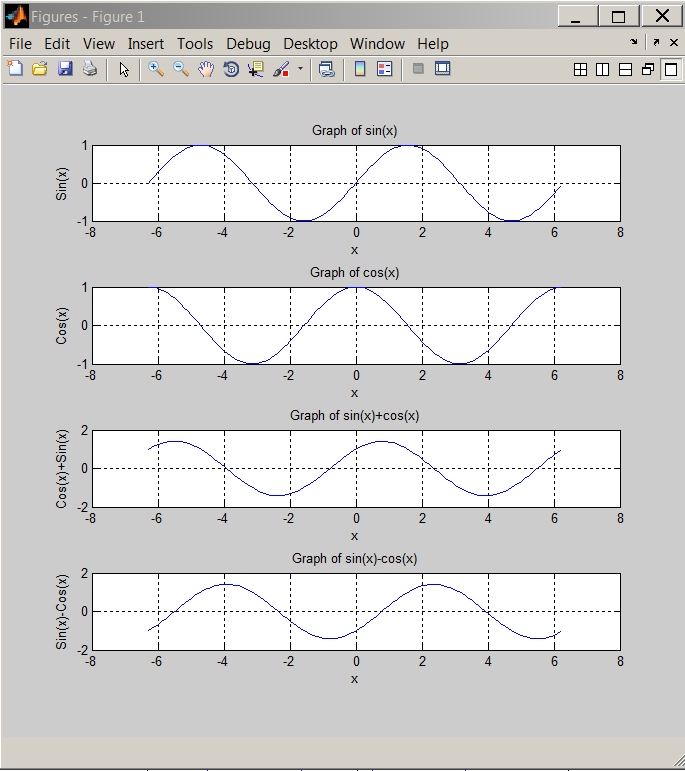Select the Rotate 3D tool

(231, 69)
